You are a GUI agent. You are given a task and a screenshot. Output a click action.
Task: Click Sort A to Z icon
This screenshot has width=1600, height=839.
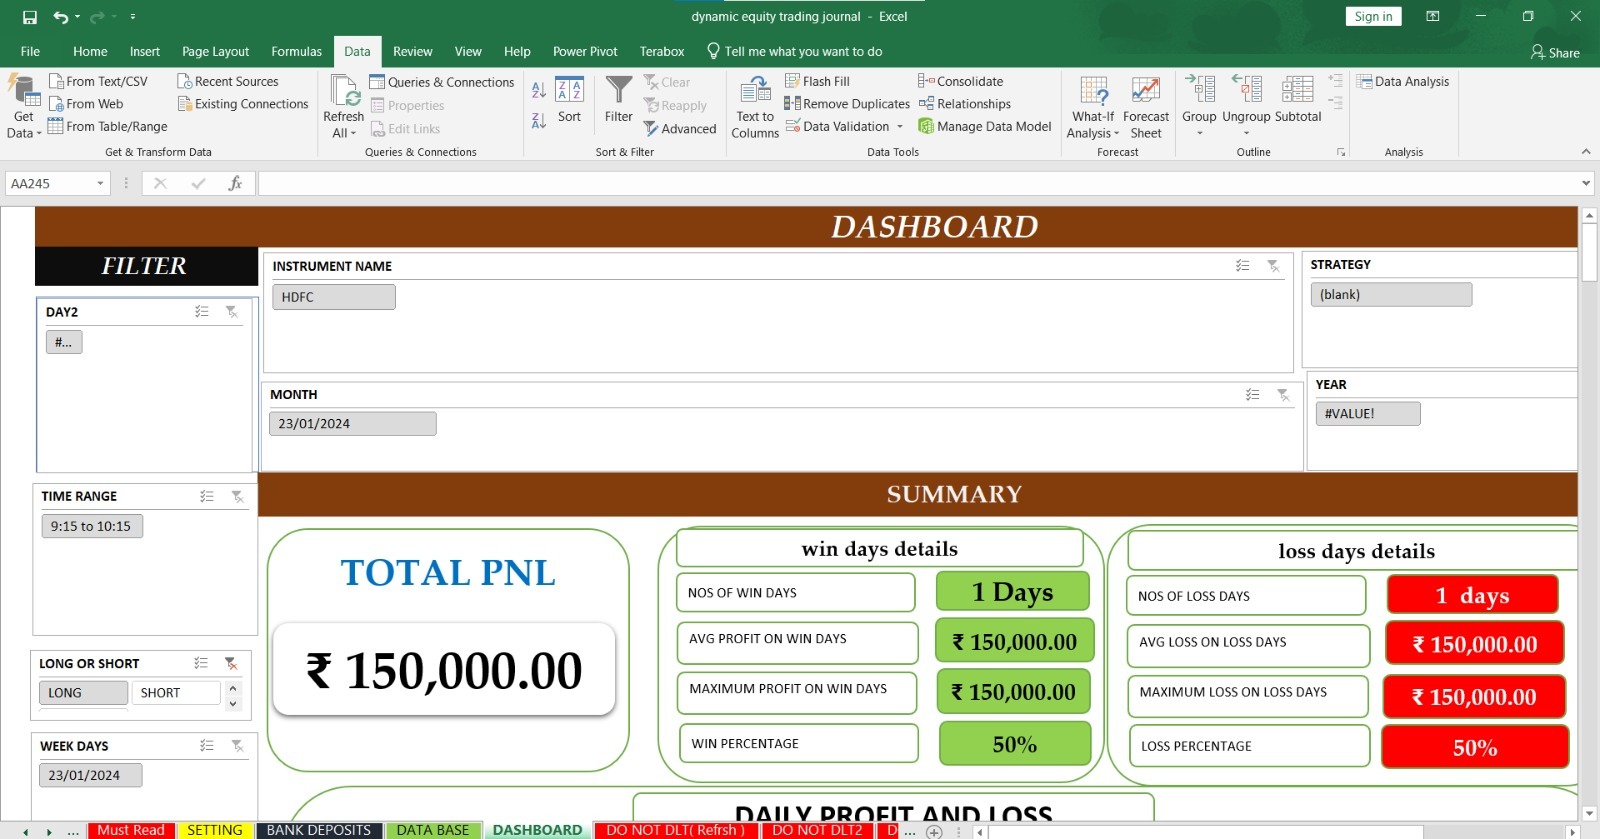(x=539, y=91)
